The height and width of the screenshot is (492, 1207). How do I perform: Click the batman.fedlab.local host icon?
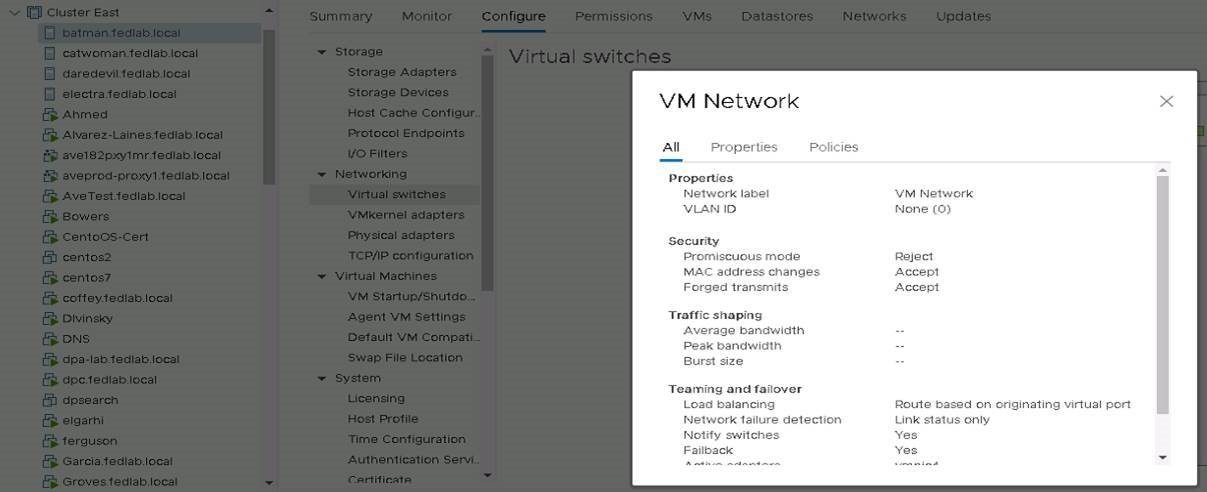point(50,33)
